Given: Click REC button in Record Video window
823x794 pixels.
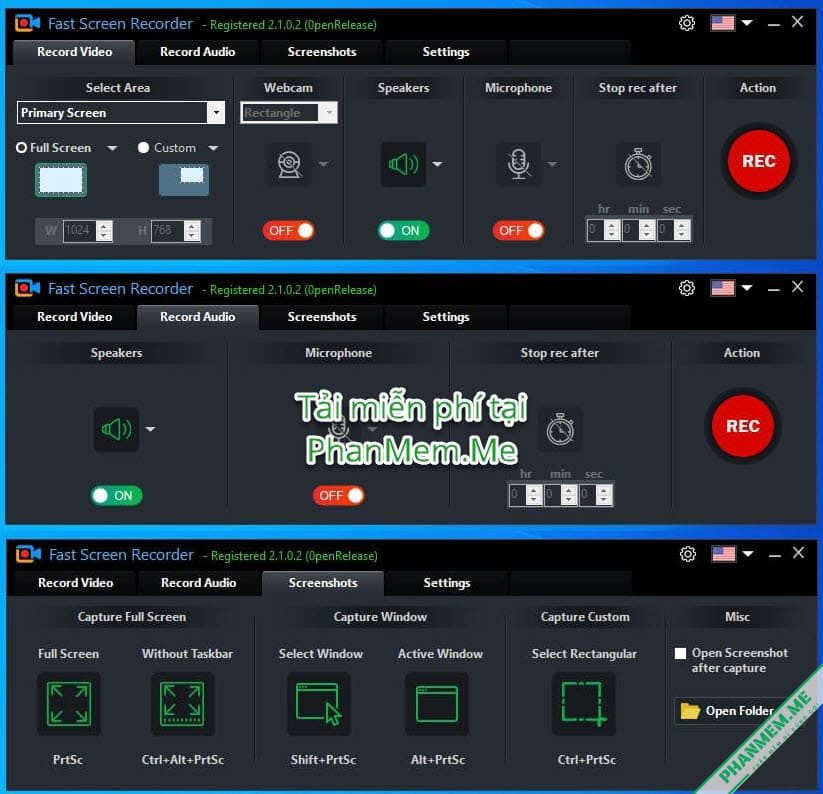Looking at the screenshot, I should (758, 161).
